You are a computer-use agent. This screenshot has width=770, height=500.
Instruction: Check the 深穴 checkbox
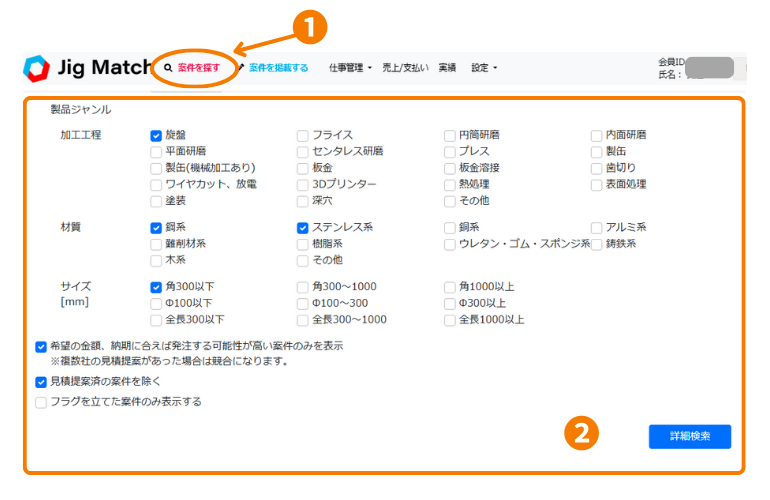click(302, 201)
